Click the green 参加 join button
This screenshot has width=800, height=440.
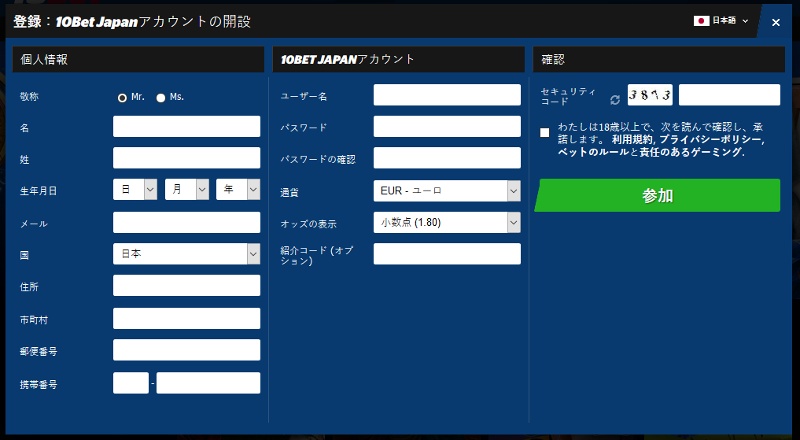657,195
